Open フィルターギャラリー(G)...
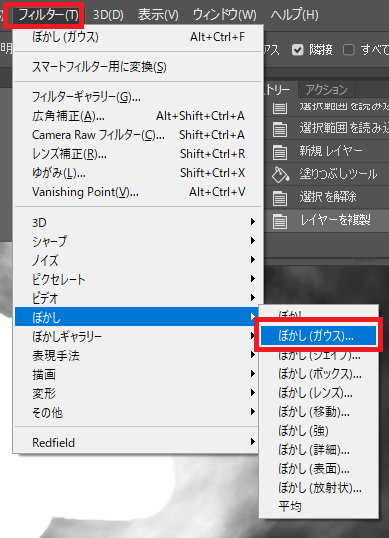This screenshot has width=389, height=538. (138, 97)
